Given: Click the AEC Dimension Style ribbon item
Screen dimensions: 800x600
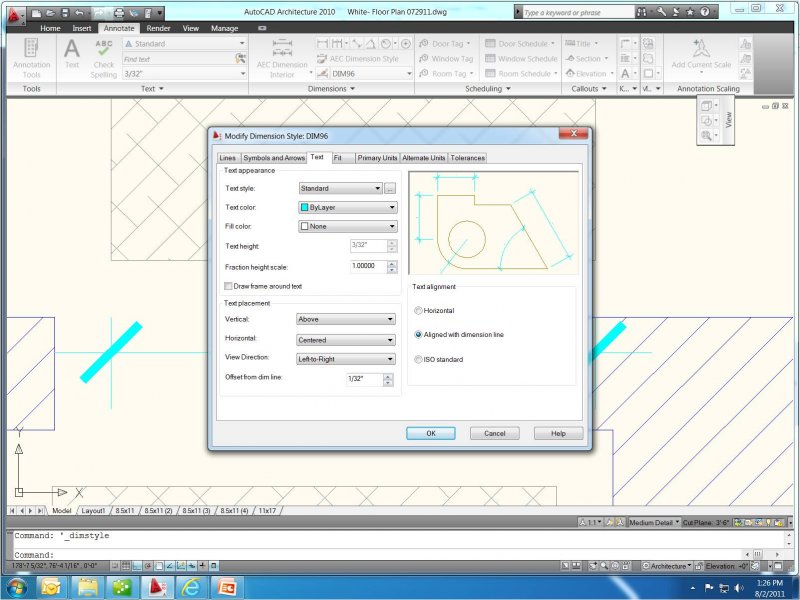Looking at the screenshot, I should coord(358,59).
